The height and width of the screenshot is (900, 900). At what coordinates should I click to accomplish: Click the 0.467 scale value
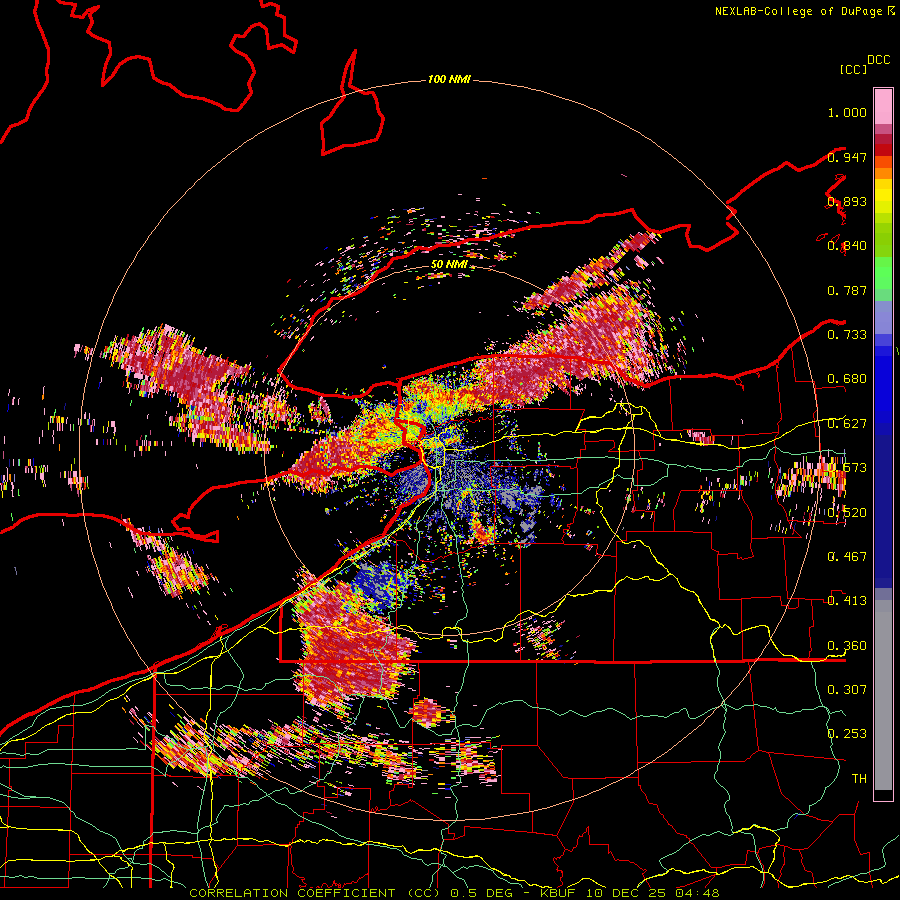(x=847, y=557)
